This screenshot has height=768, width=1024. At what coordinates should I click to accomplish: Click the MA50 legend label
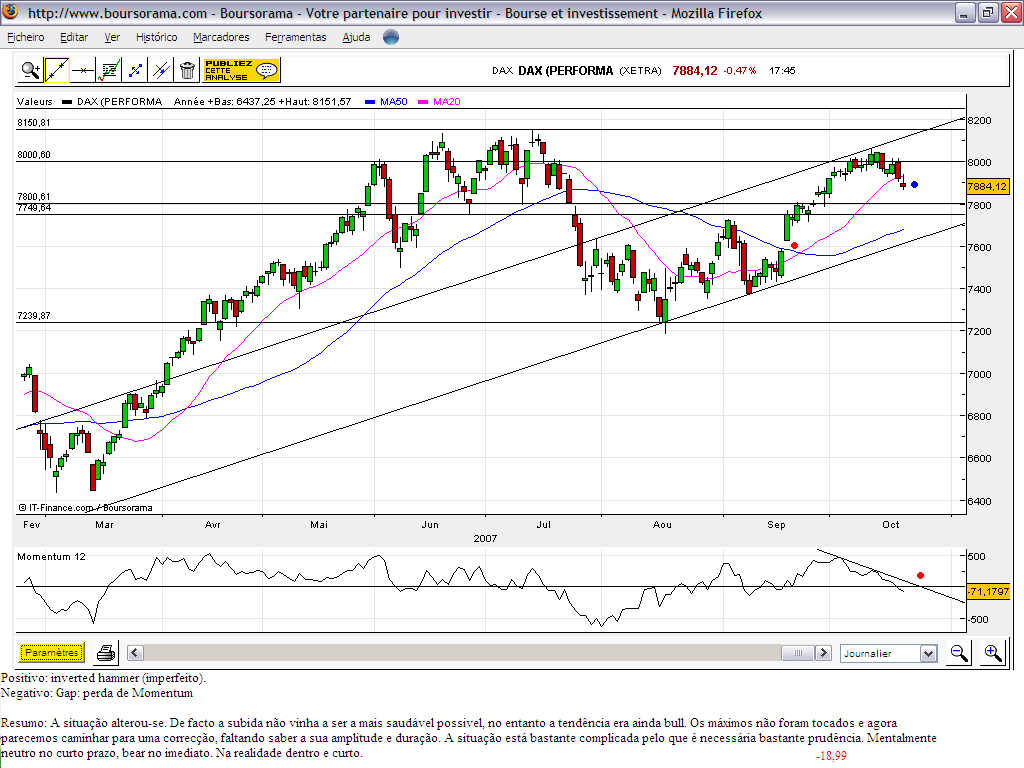coord(394,101)
